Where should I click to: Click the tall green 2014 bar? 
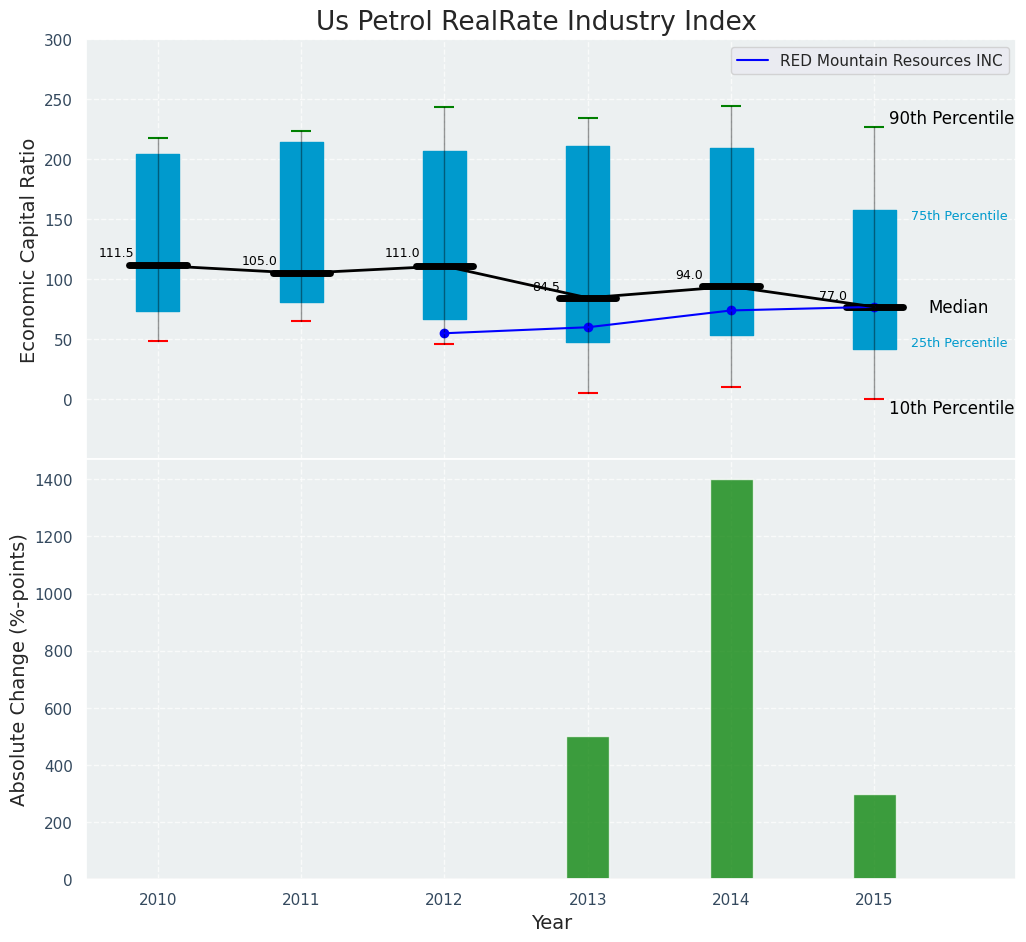click(731, 680)
